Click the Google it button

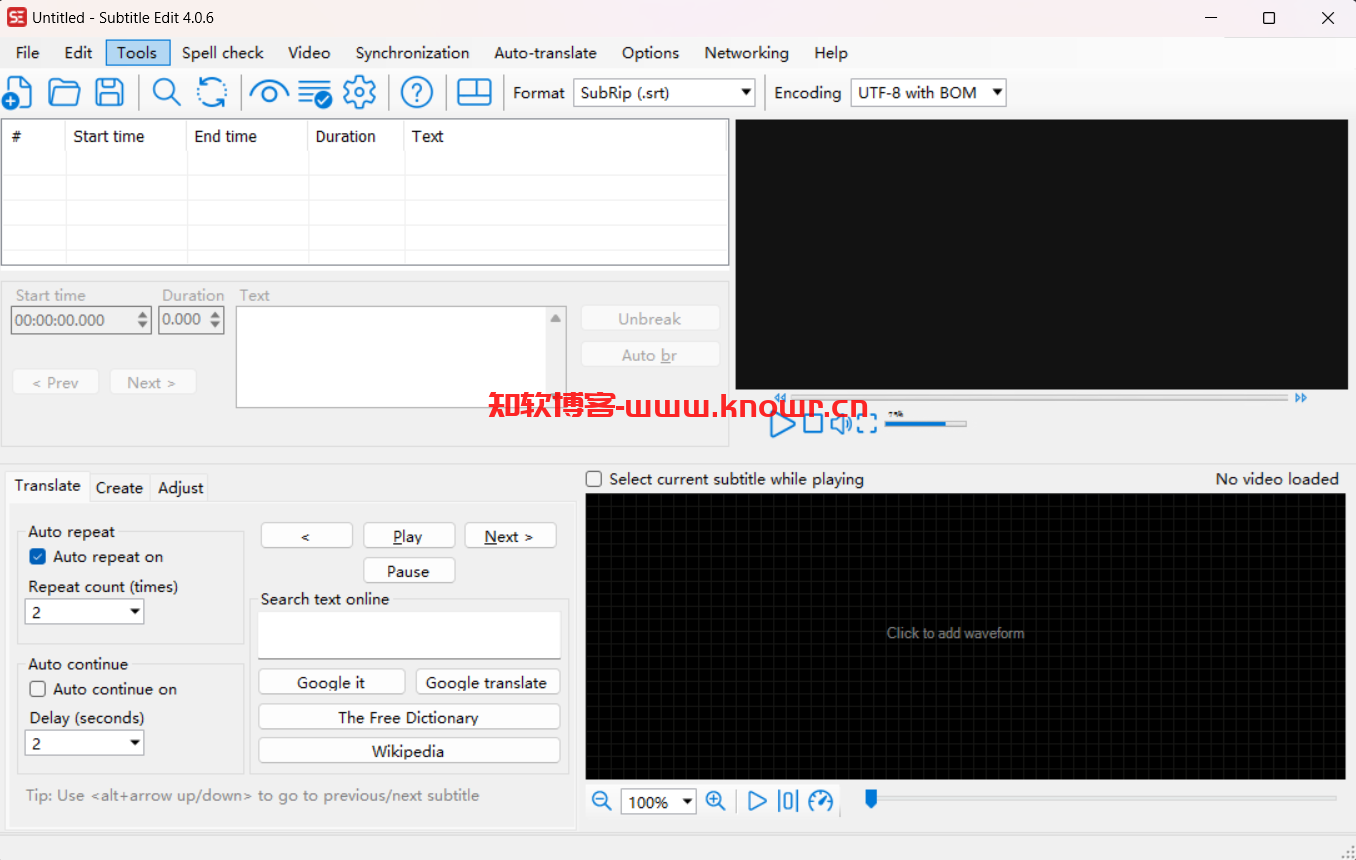[x=331, y=682]
